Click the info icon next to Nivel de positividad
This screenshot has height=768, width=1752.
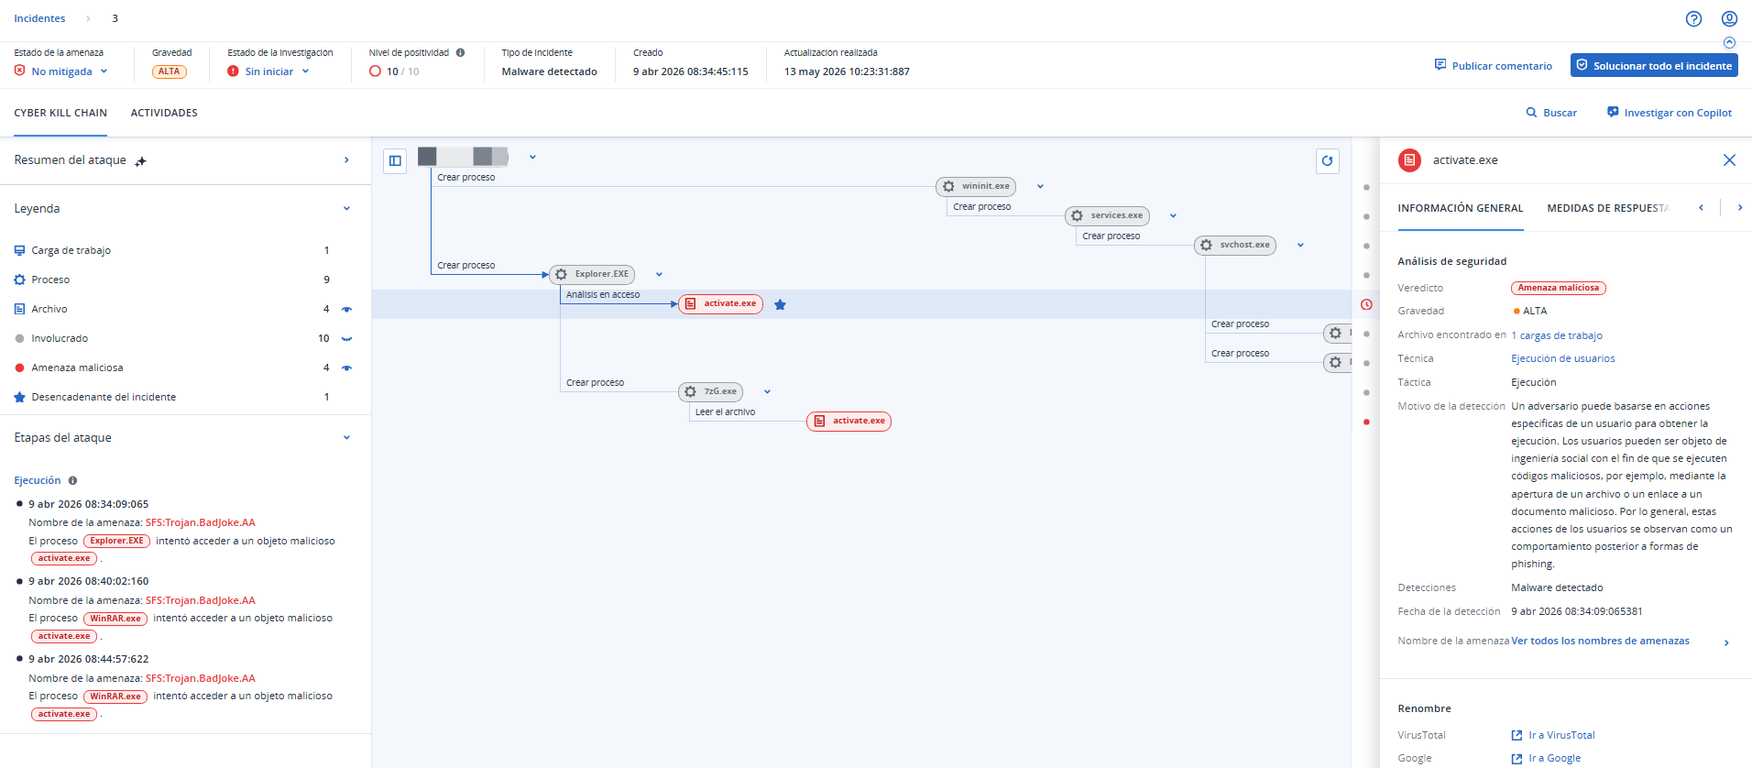click(x=460, y=53)
